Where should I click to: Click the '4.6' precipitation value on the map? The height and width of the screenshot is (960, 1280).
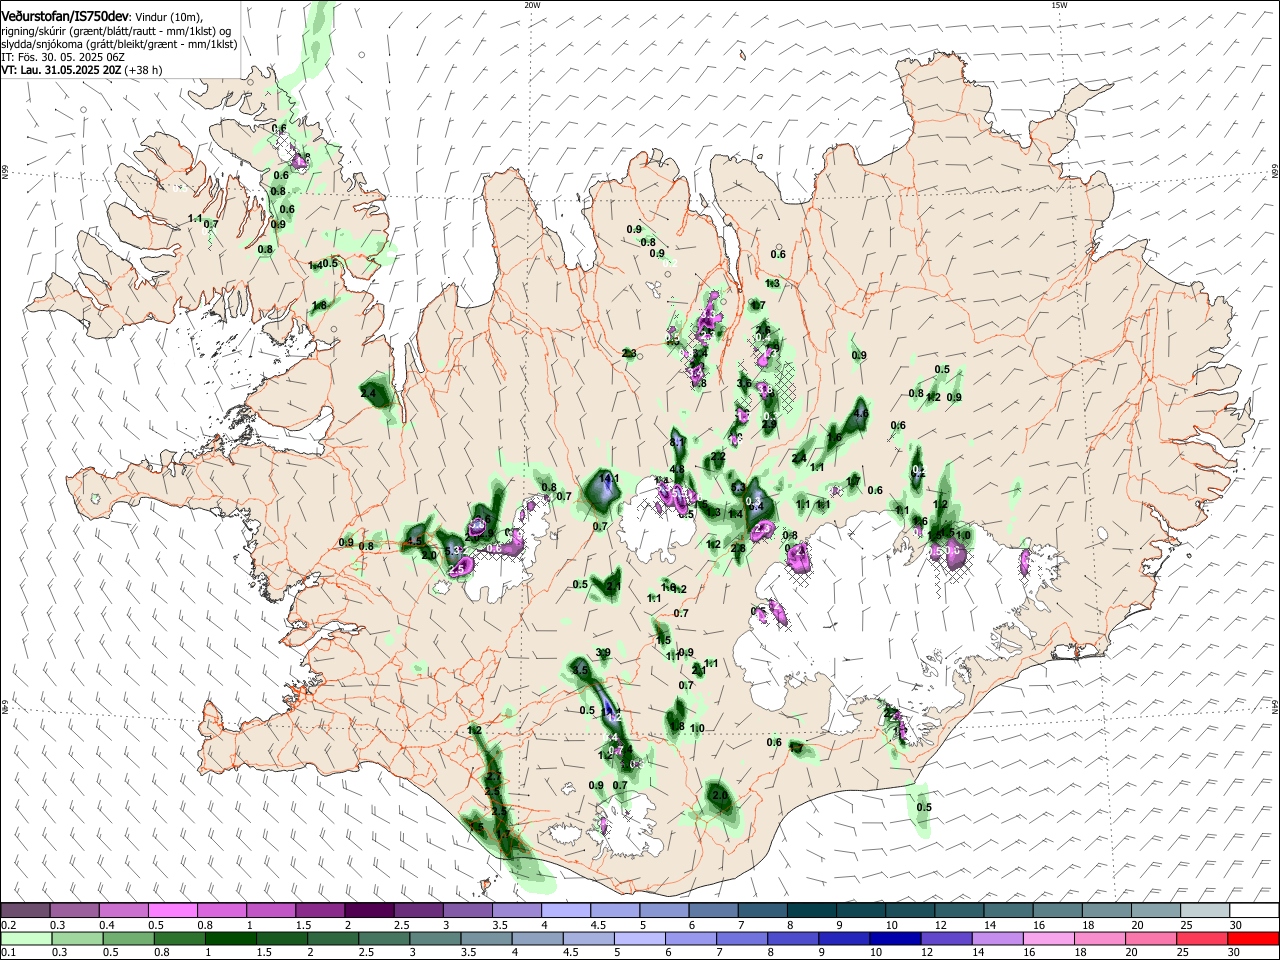point(861,413)
